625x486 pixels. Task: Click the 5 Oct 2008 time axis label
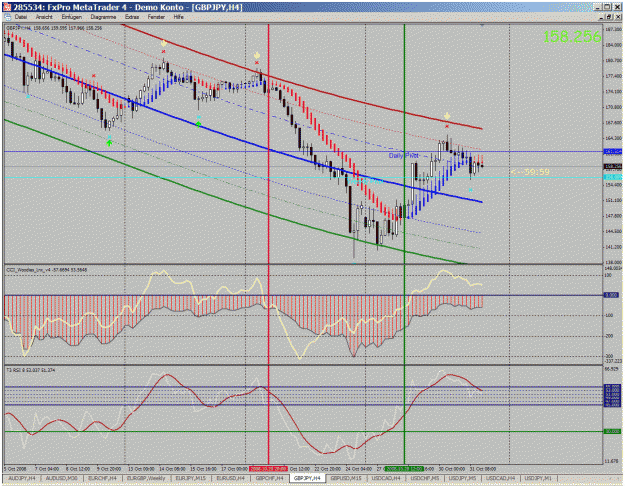click(x=15, y=469)
